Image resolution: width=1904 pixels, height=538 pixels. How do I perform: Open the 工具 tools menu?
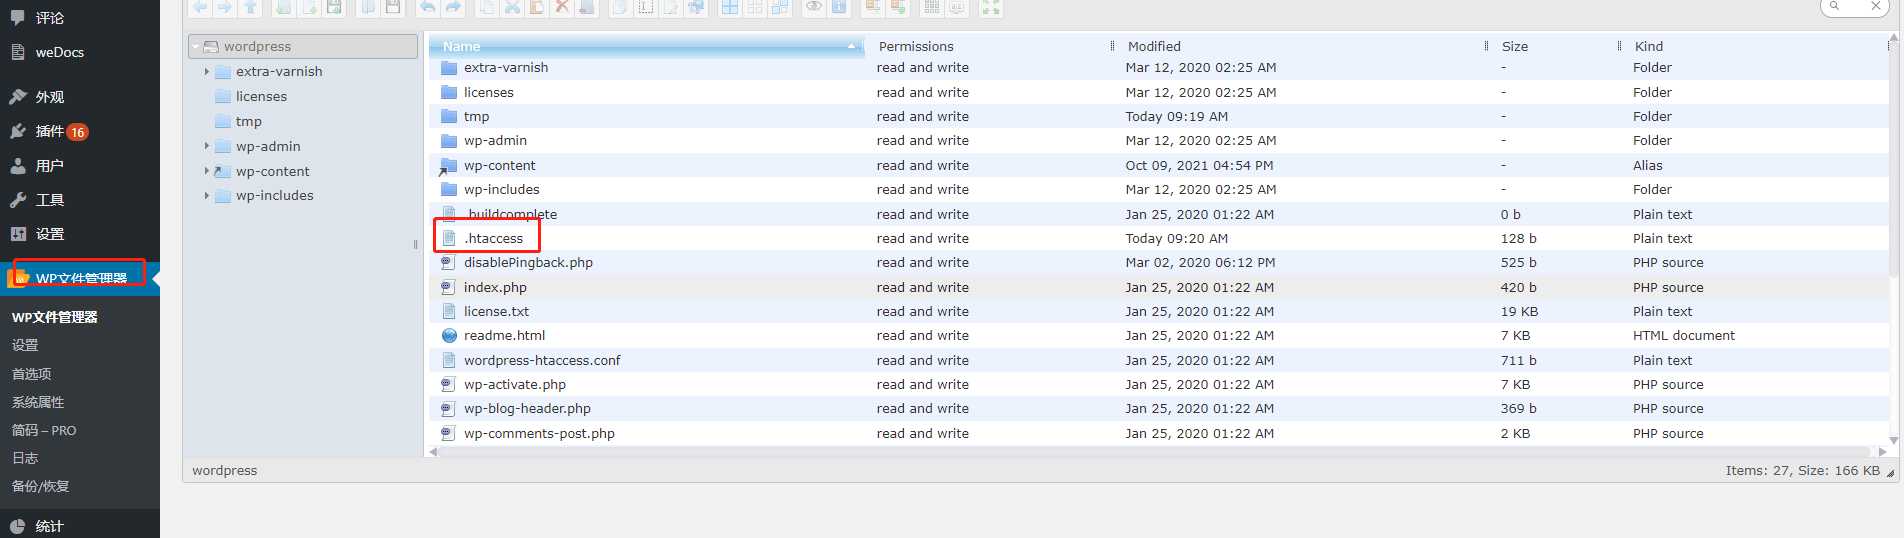click(49, 200)
